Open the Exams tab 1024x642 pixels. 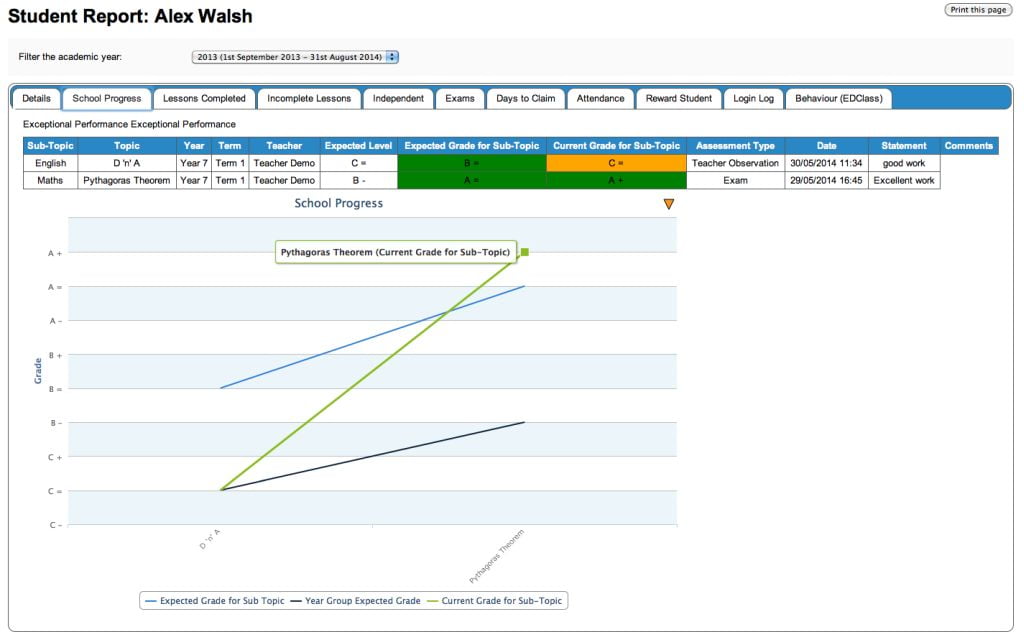click(460, 99)
